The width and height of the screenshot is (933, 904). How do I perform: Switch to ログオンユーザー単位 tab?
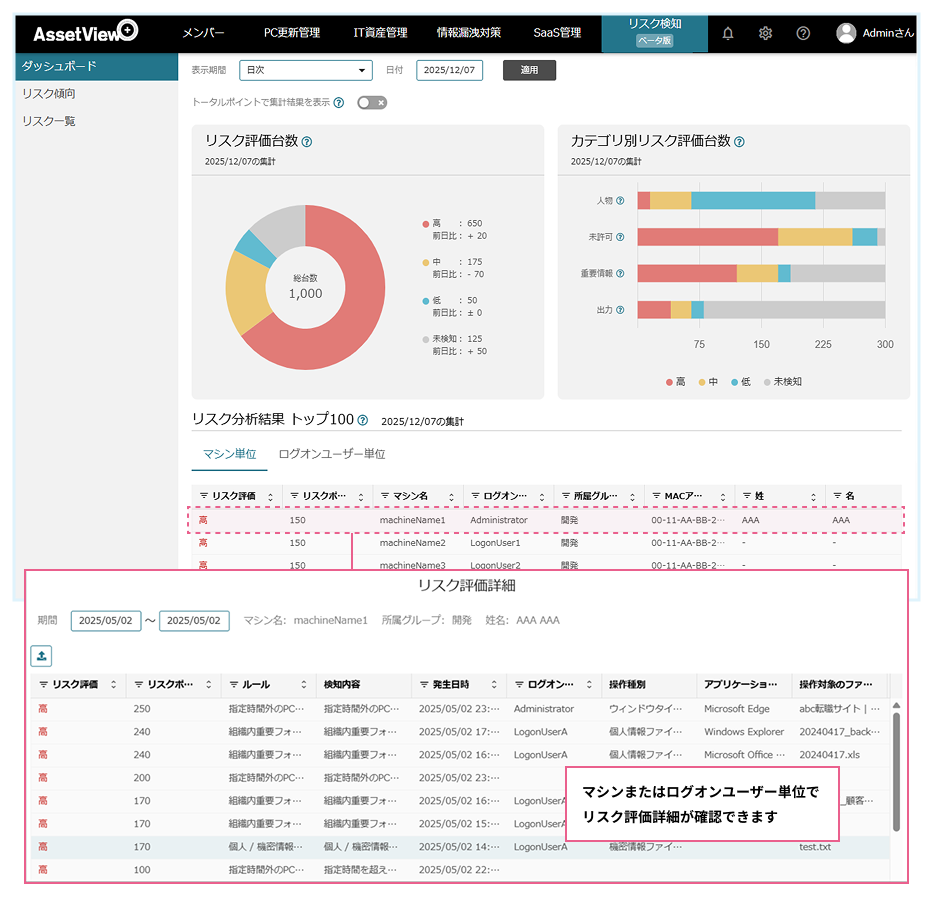pyautogui.click(x=331, y=454)
